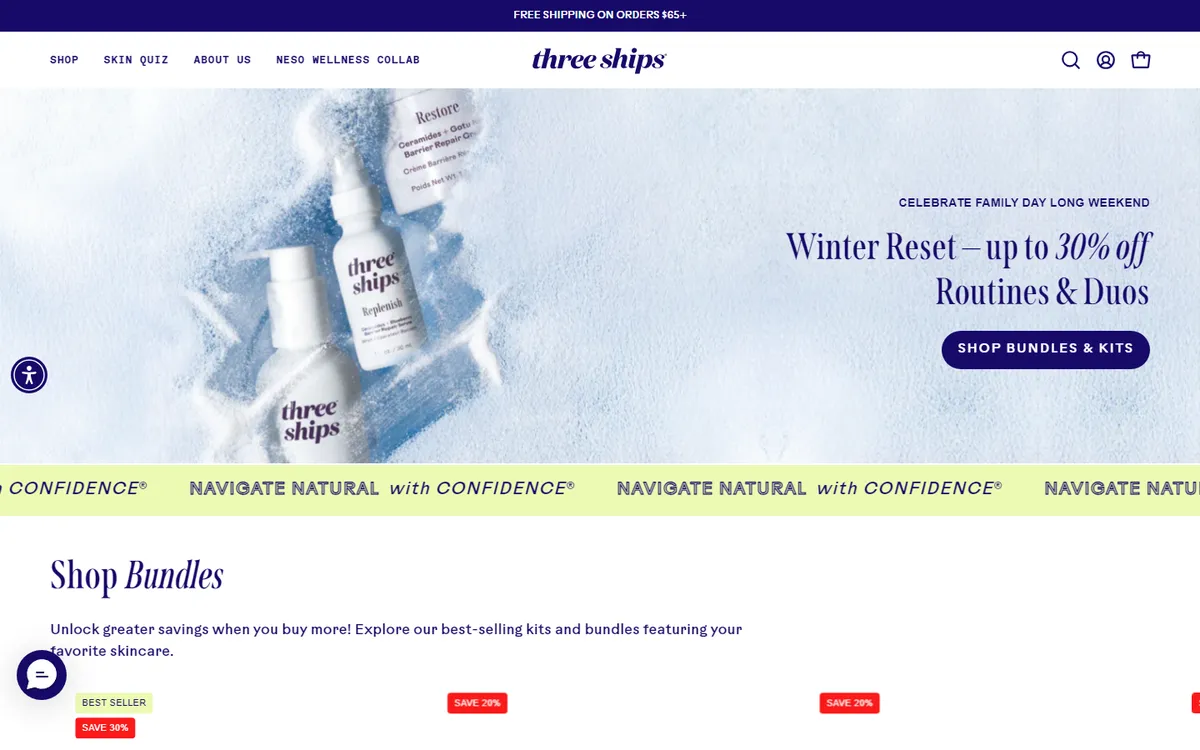Click the middle Save 20% badge
Screen dimensions: 1200x750
pos(477,703)
